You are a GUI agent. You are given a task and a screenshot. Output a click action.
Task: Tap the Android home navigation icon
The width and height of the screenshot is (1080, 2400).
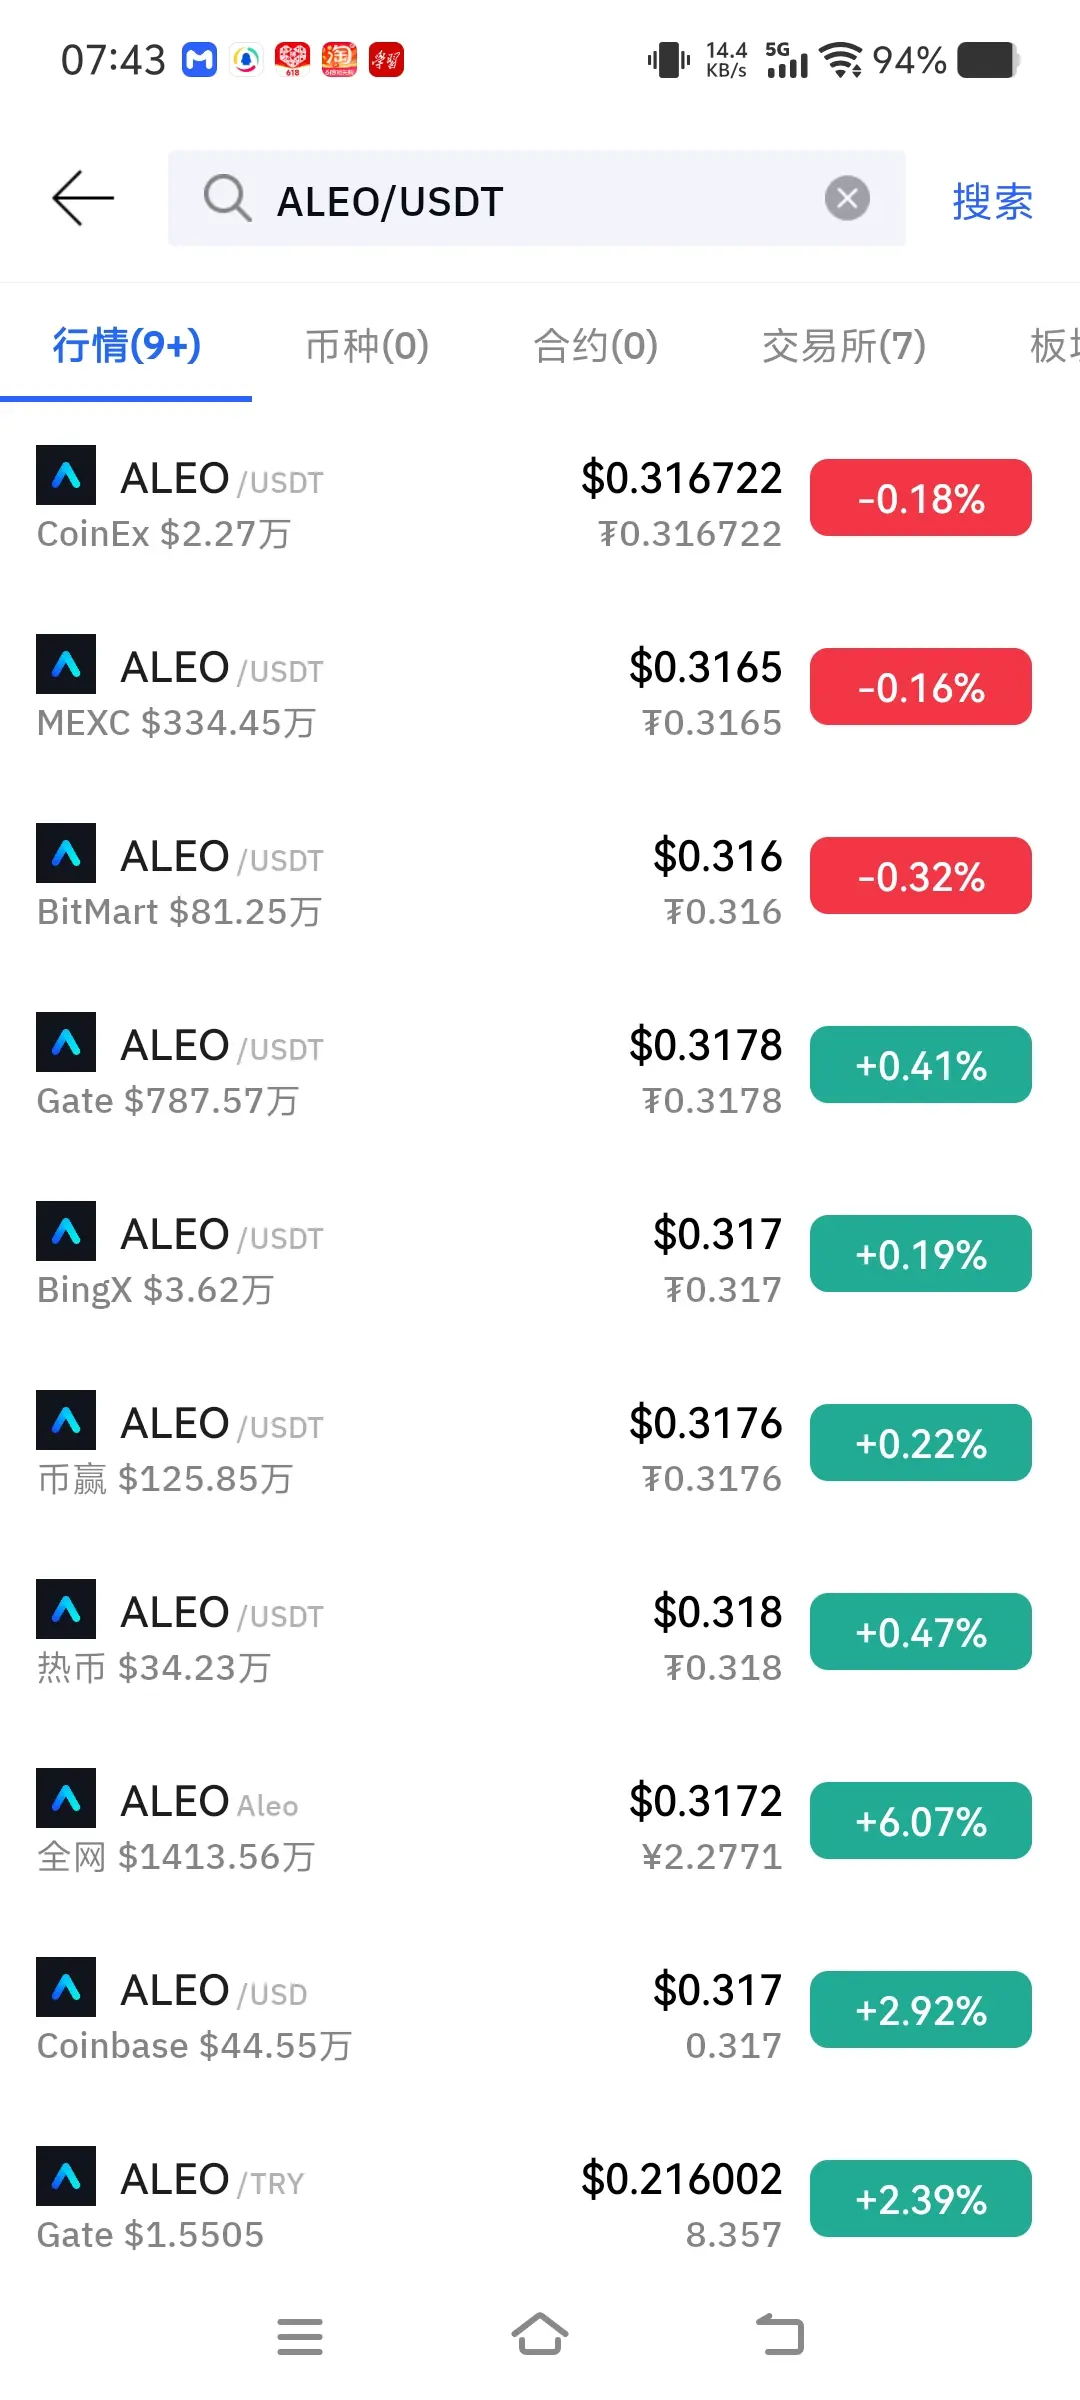tap(540, 2335)
